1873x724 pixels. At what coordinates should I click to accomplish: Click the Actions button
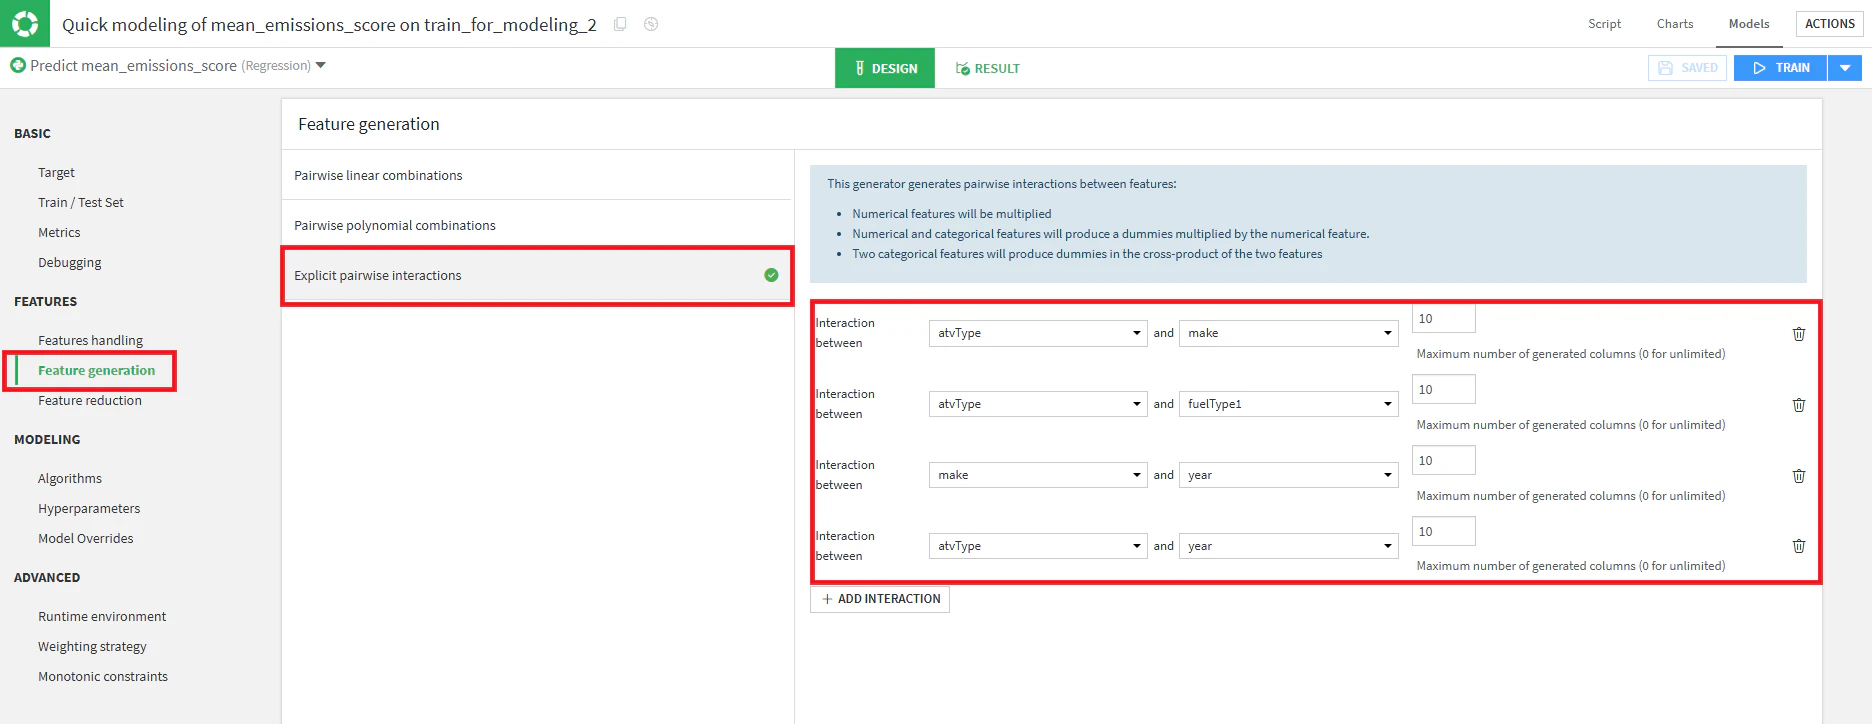click(1830, 24)
